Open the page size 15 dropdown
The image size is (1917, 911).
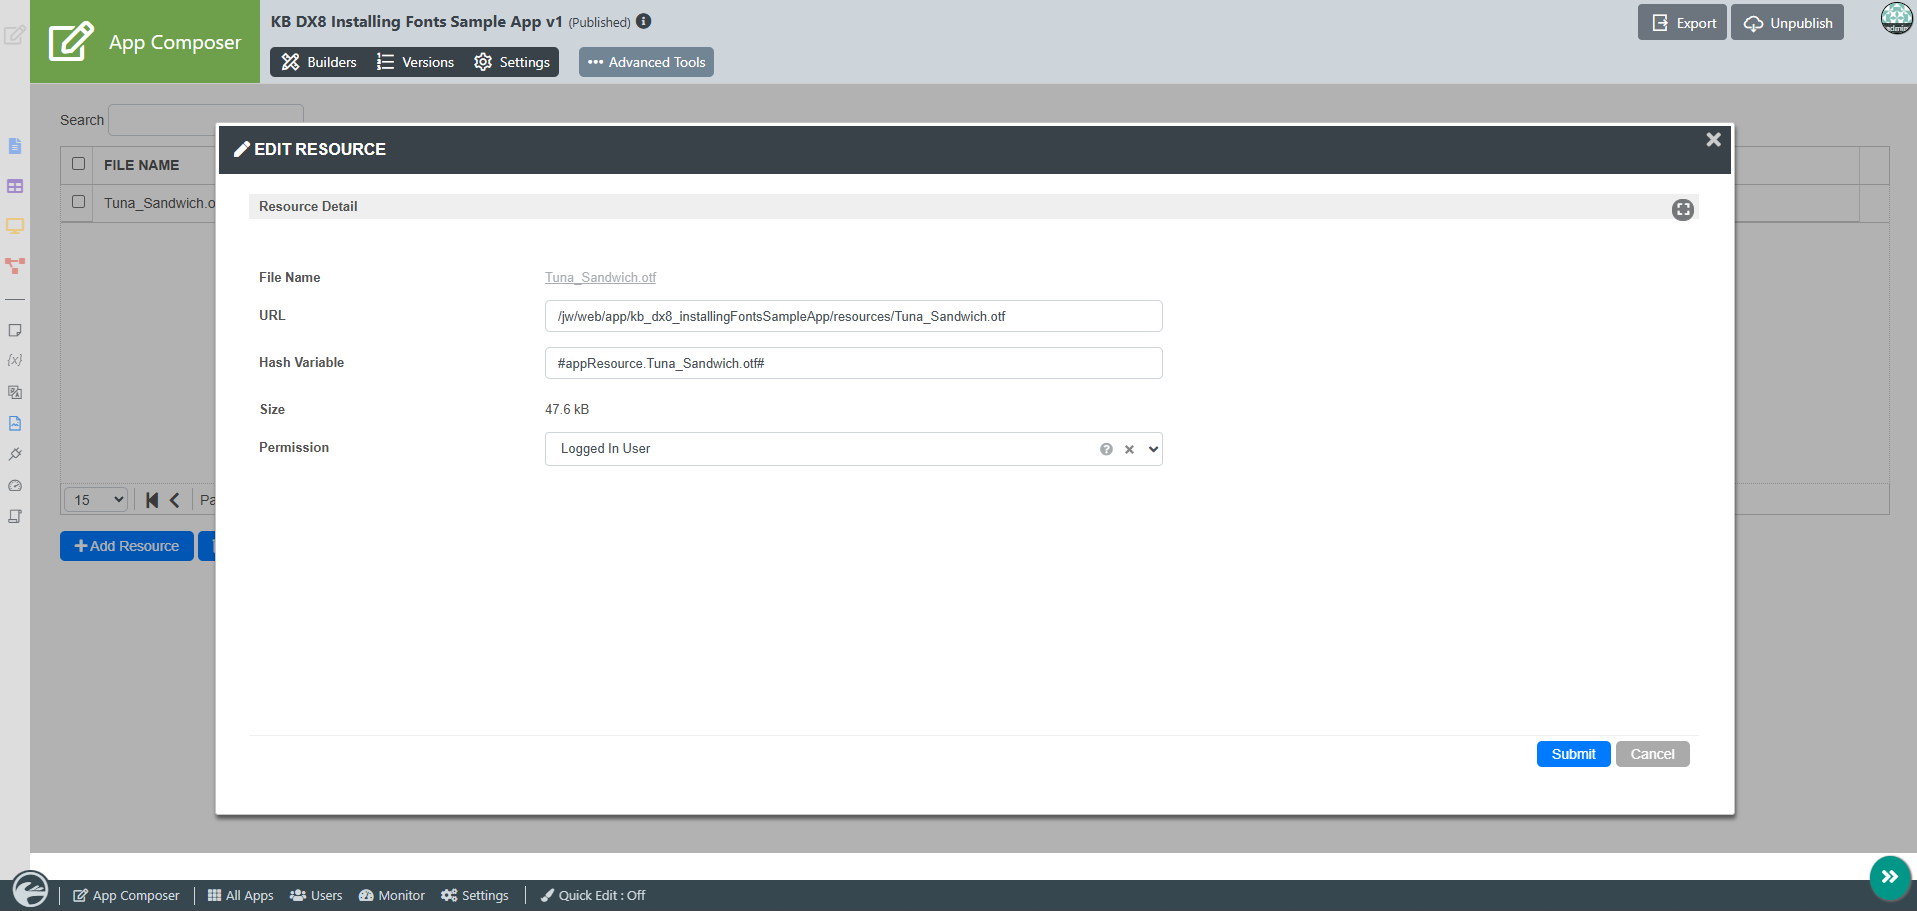pos(97,499)
